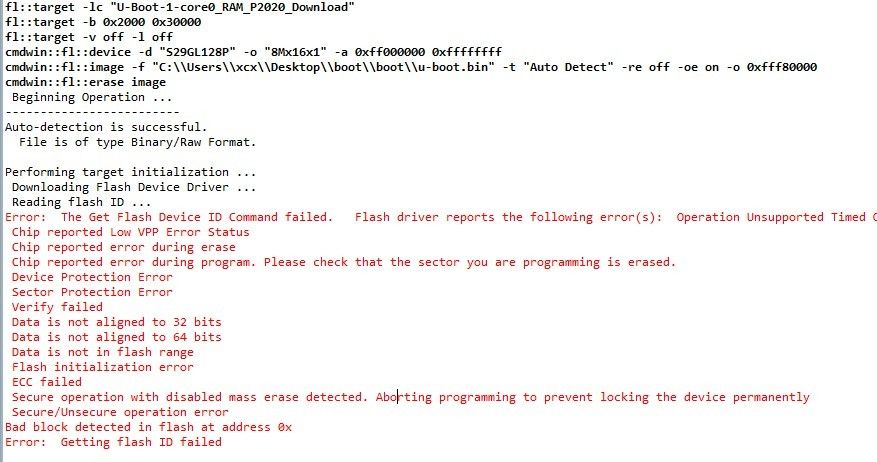Click the Data not aligned to 64 bits line
This screenshot has width=877, height=462.
click(x=117, y=337)
